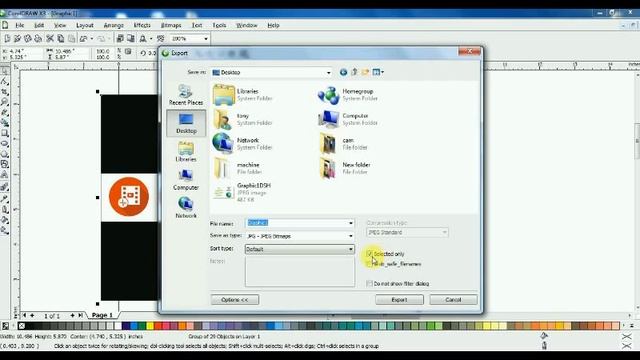
Task: Select the Ellipse tool in toolbox
Action: pyautogui.click(x=4, y=144)
